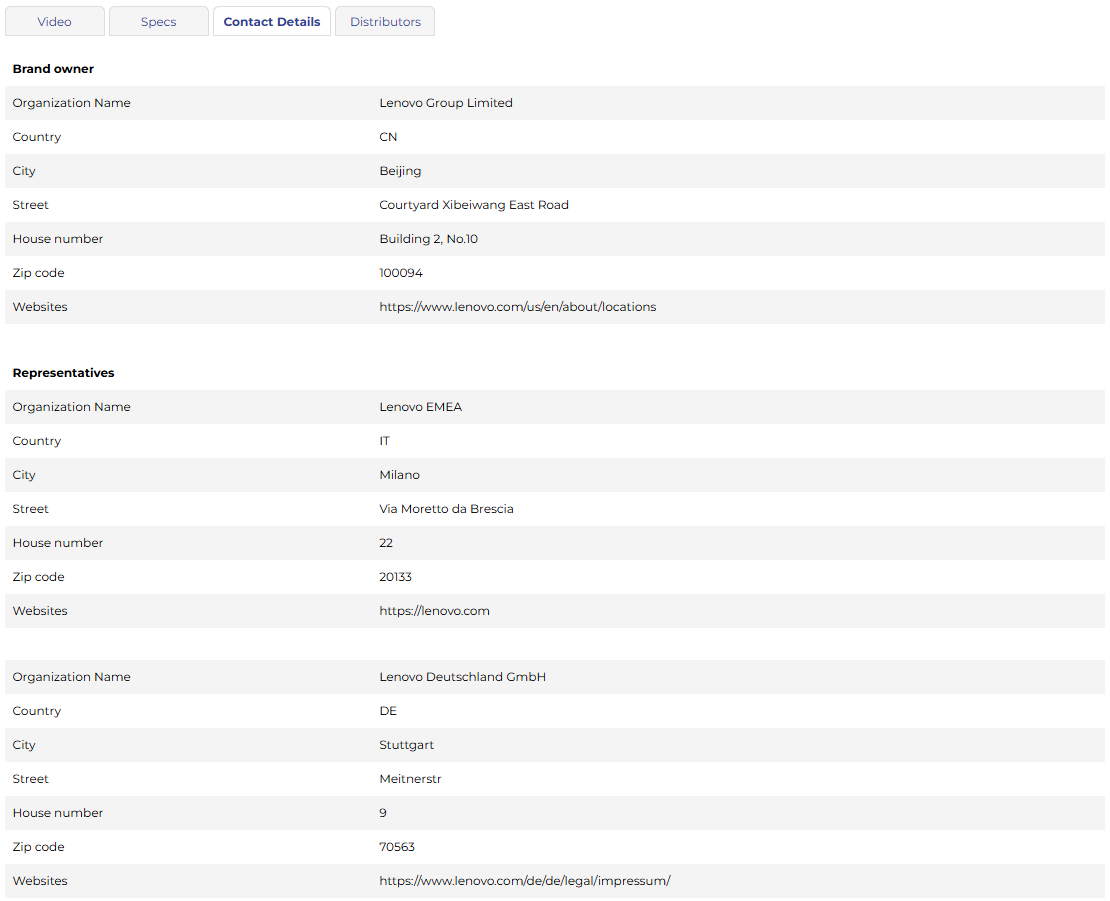Image resolution: width=1110 pixels, height=901 pixels.
Task: Click the Zip code label beside 20133
Action: coord(38,577)
